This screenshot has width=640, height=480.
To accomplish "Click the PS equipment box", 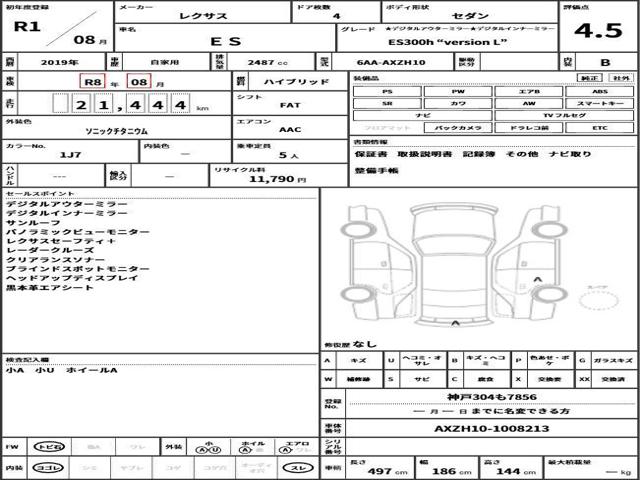I will tap(387, 92).
